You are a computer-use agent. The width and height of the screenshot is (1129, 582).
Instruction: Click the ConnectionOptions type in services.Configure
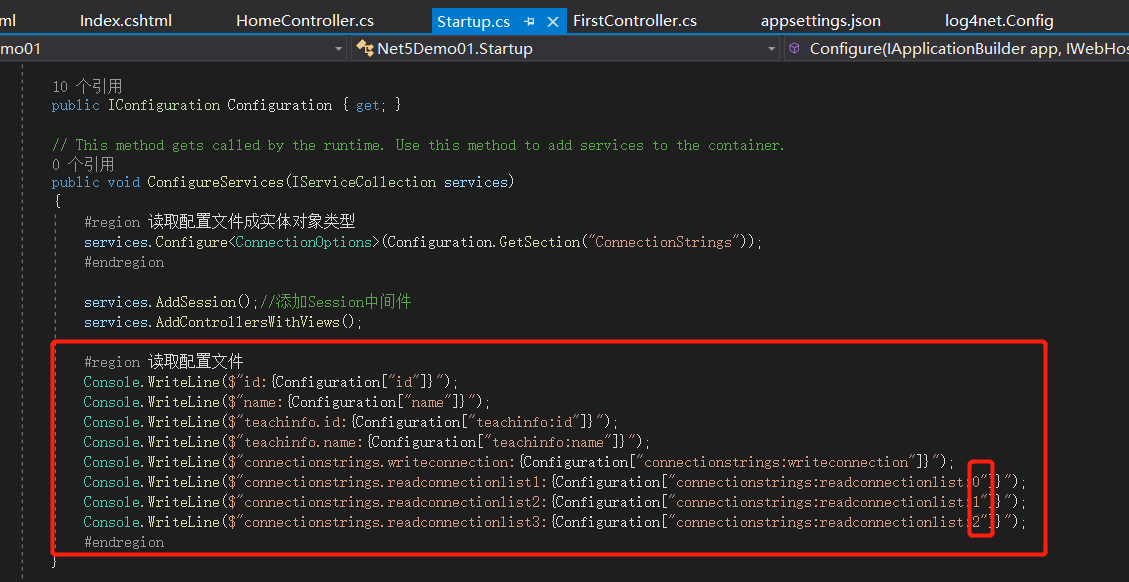point(303,242)
